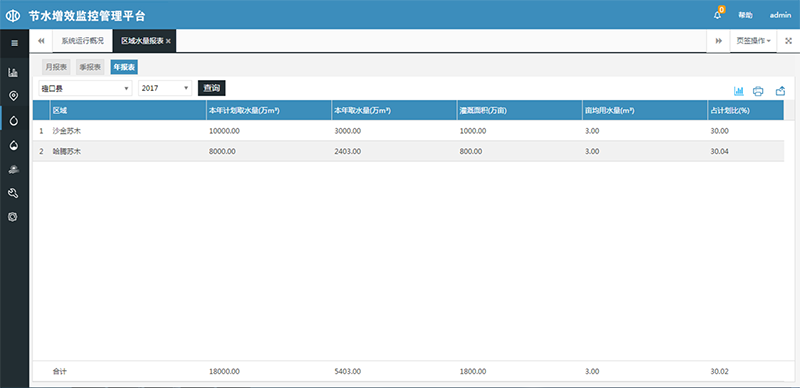The width and height of the screenshot is (800, 388).
Task: Open the admin user menu
Action: point(781,15)
